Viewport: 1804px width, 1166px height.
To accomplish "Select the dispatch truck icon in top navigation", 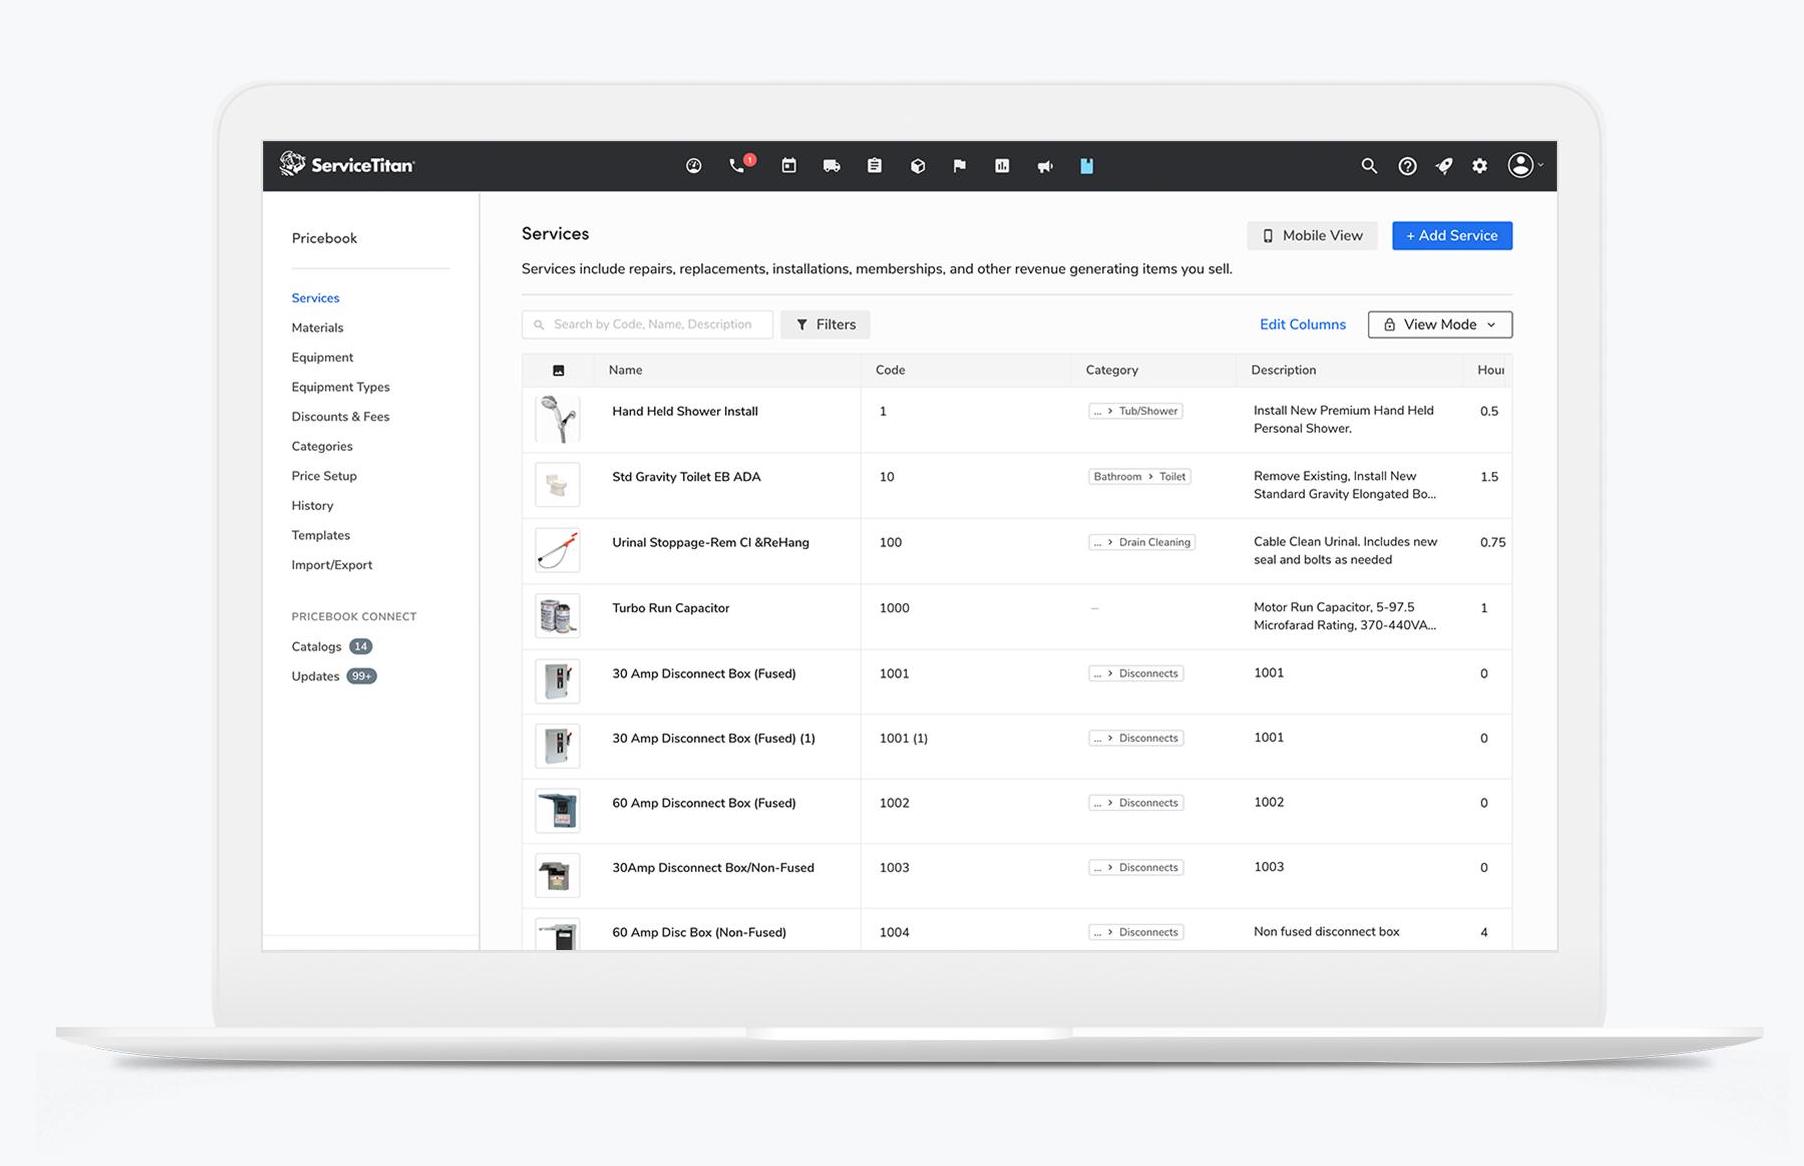I will pos(831,166).
